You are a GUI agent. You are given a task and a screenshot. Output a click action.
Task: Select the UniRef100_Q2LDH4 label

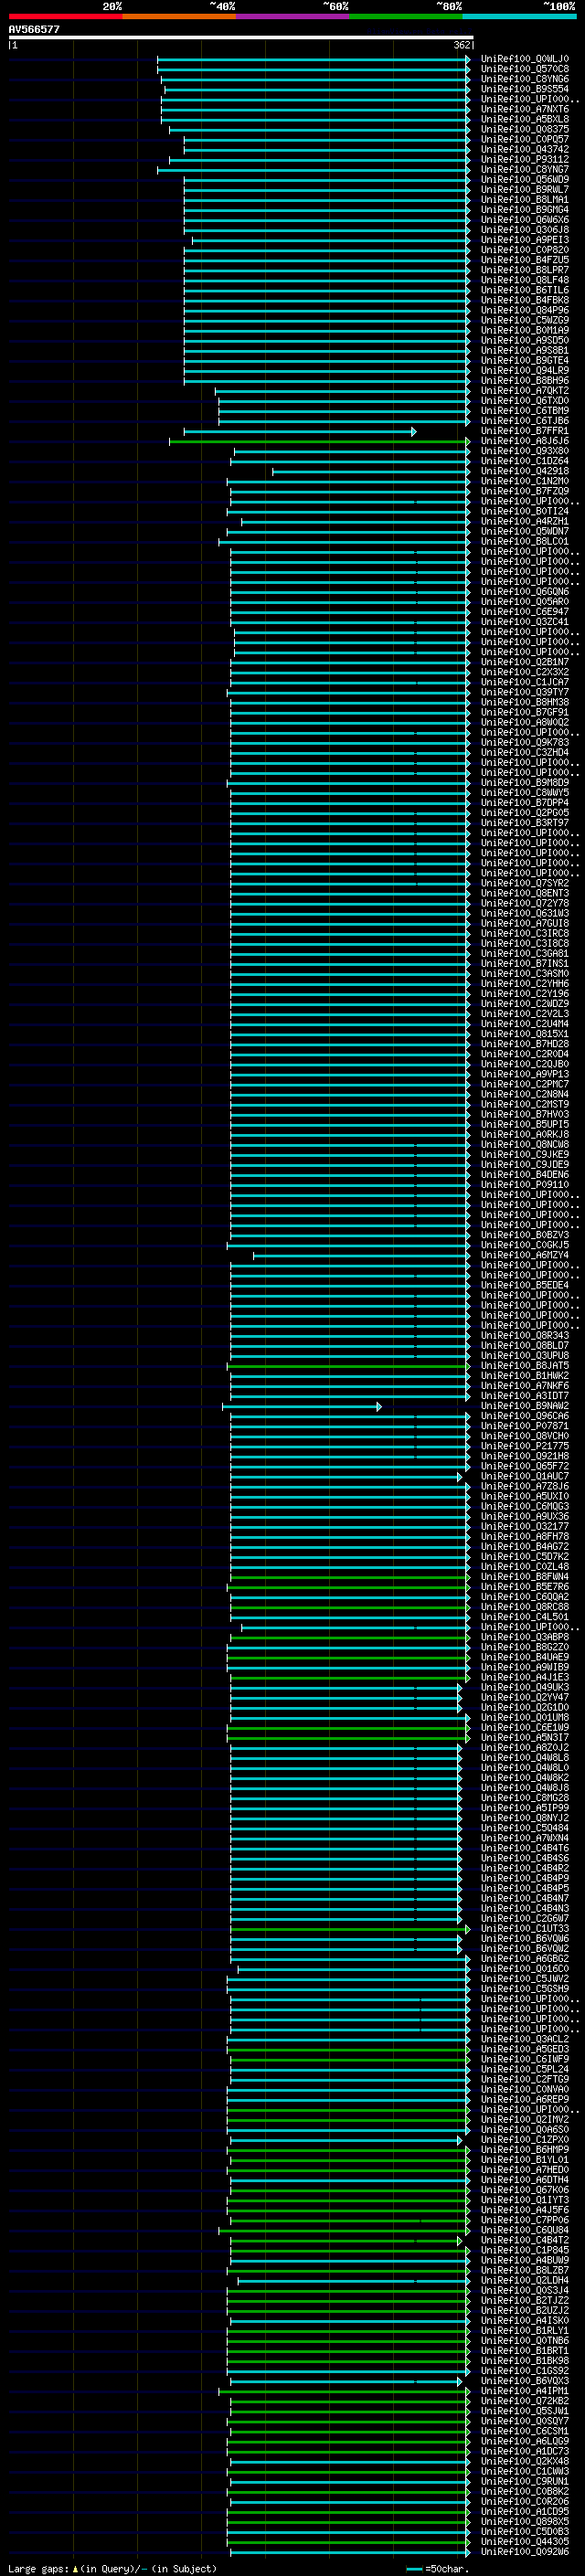[525, 2281]
